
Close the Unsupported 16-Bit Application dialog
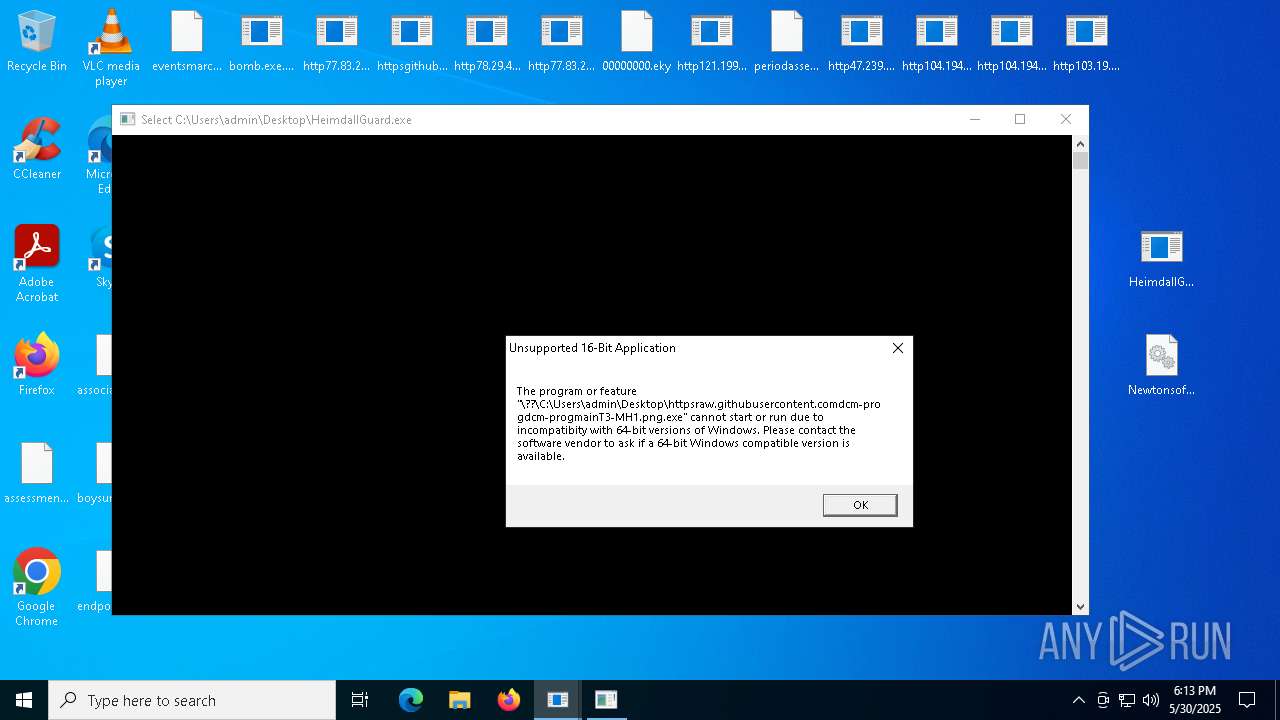(898, 348)
